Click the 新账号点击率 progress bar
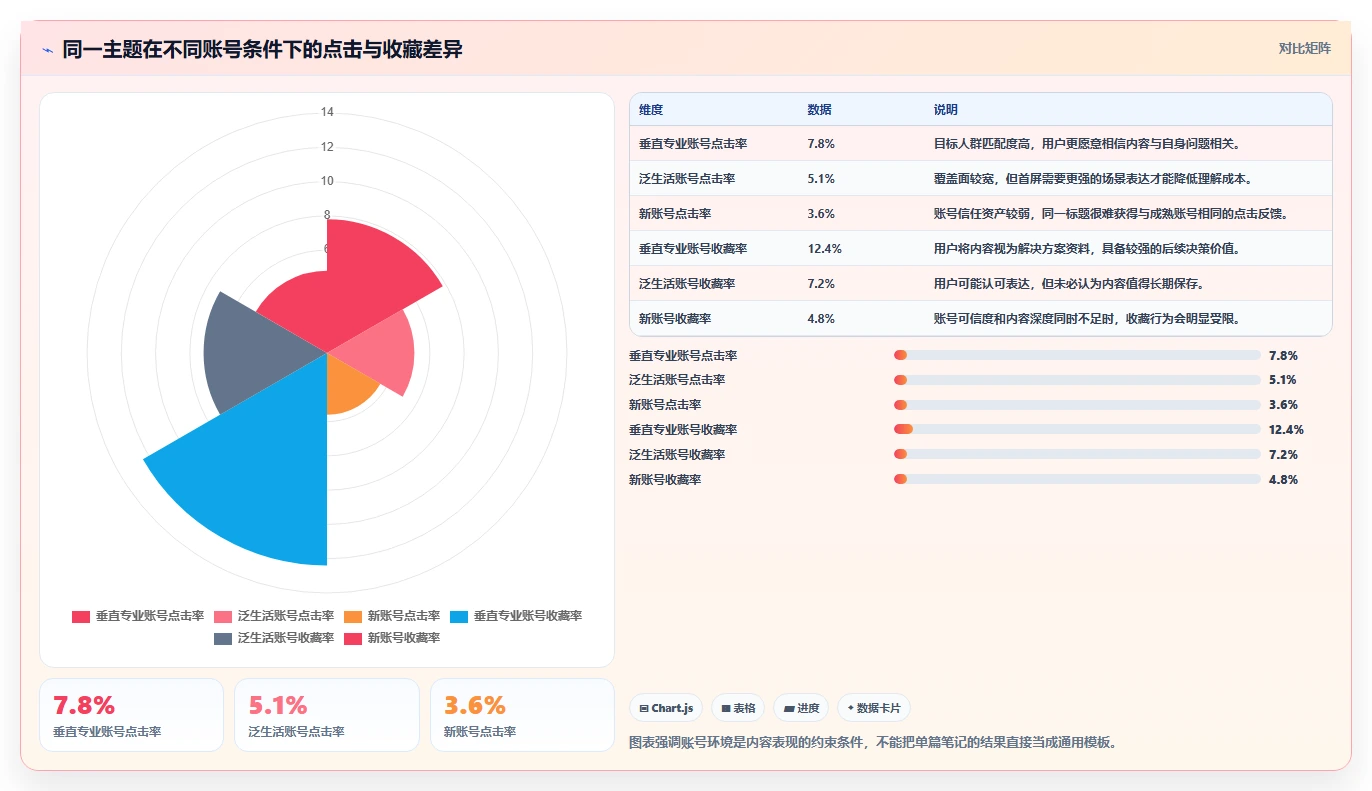 pos(1077,405)
